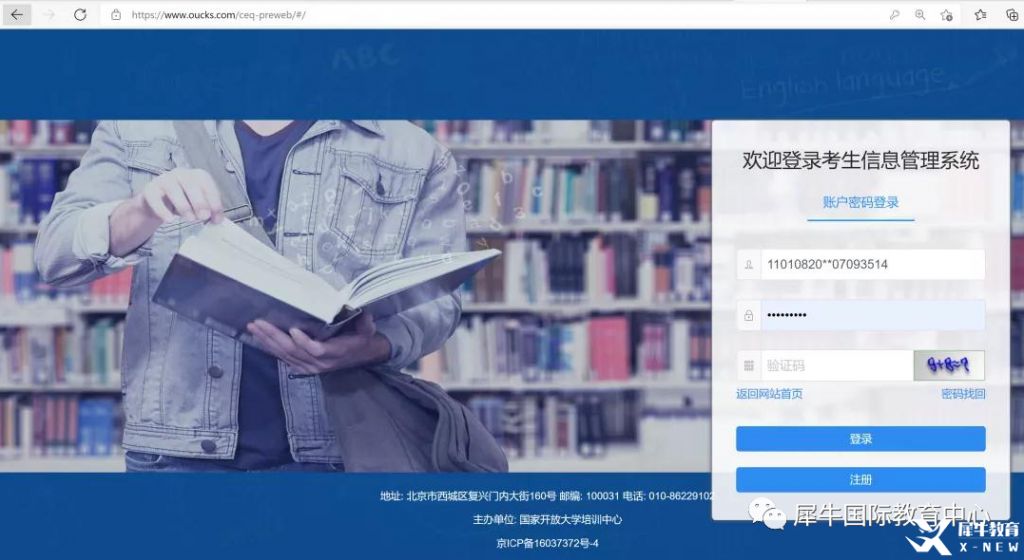1024x560 pixels.
Task: Click the grid icon beside 验证码 field
Action: 748,365
